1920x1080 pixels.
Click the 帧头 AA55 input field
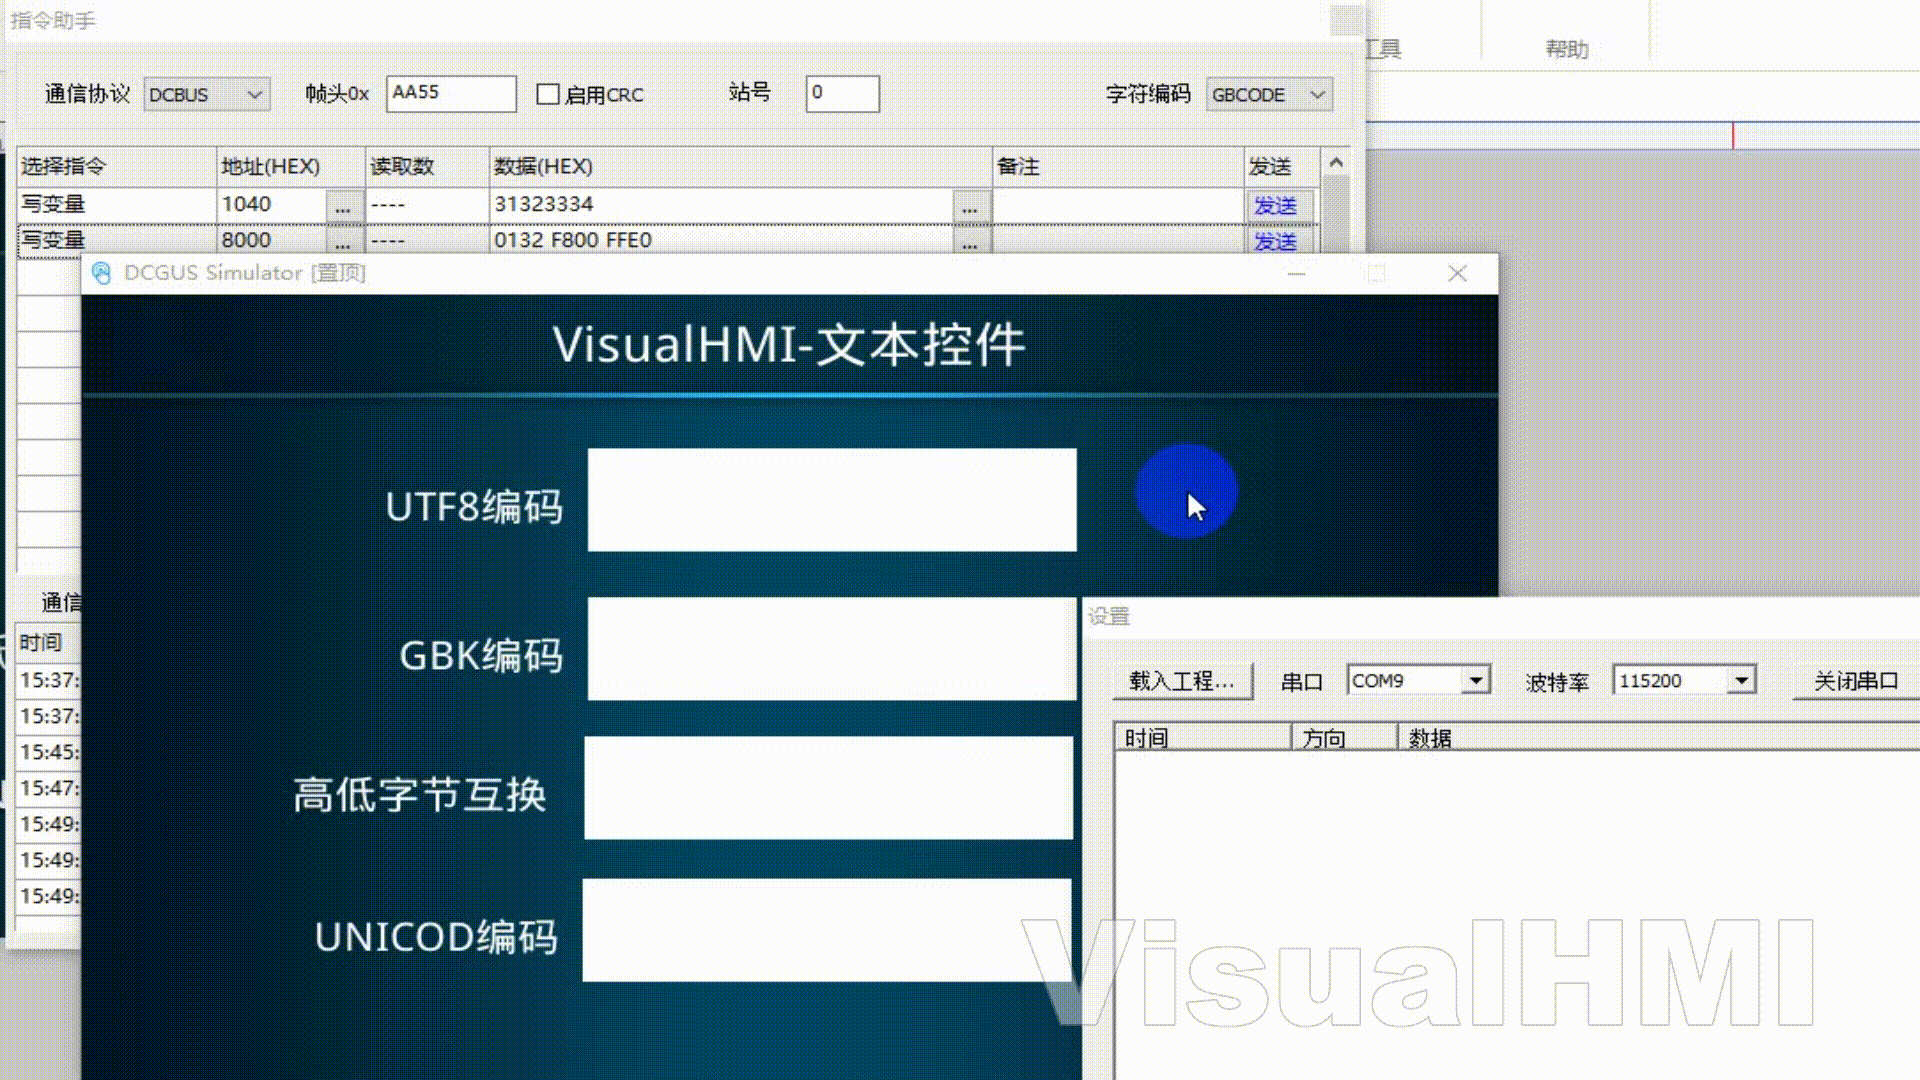(450, 93)
